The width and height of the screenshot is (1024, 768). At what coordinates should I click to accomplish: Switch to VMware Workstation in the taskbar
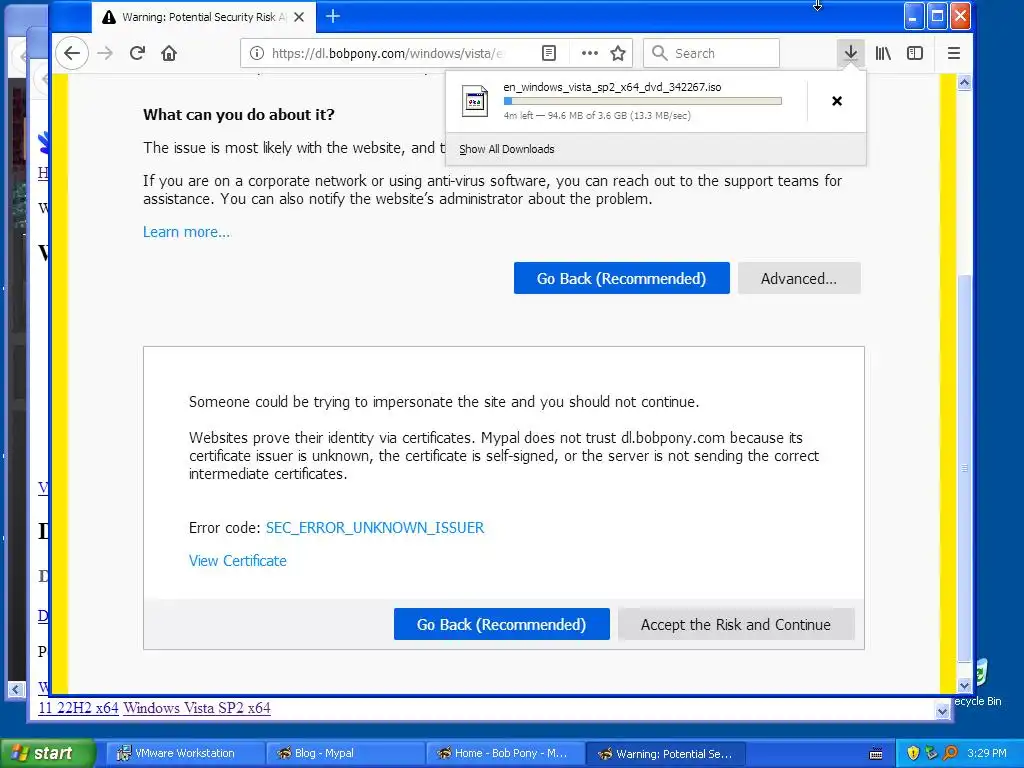pos(185,753)
